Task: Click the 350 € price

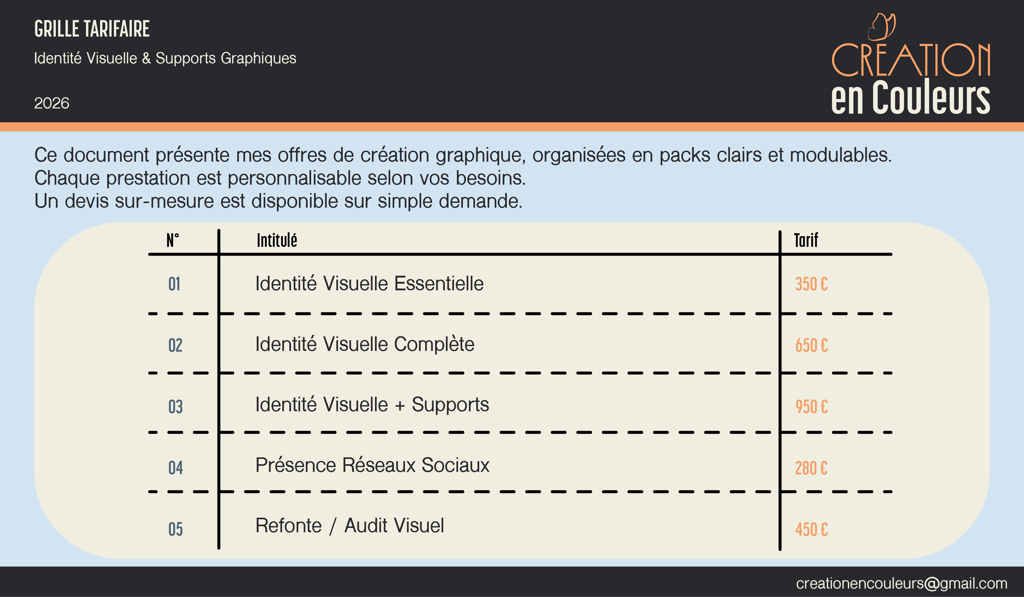Action: 811,285
